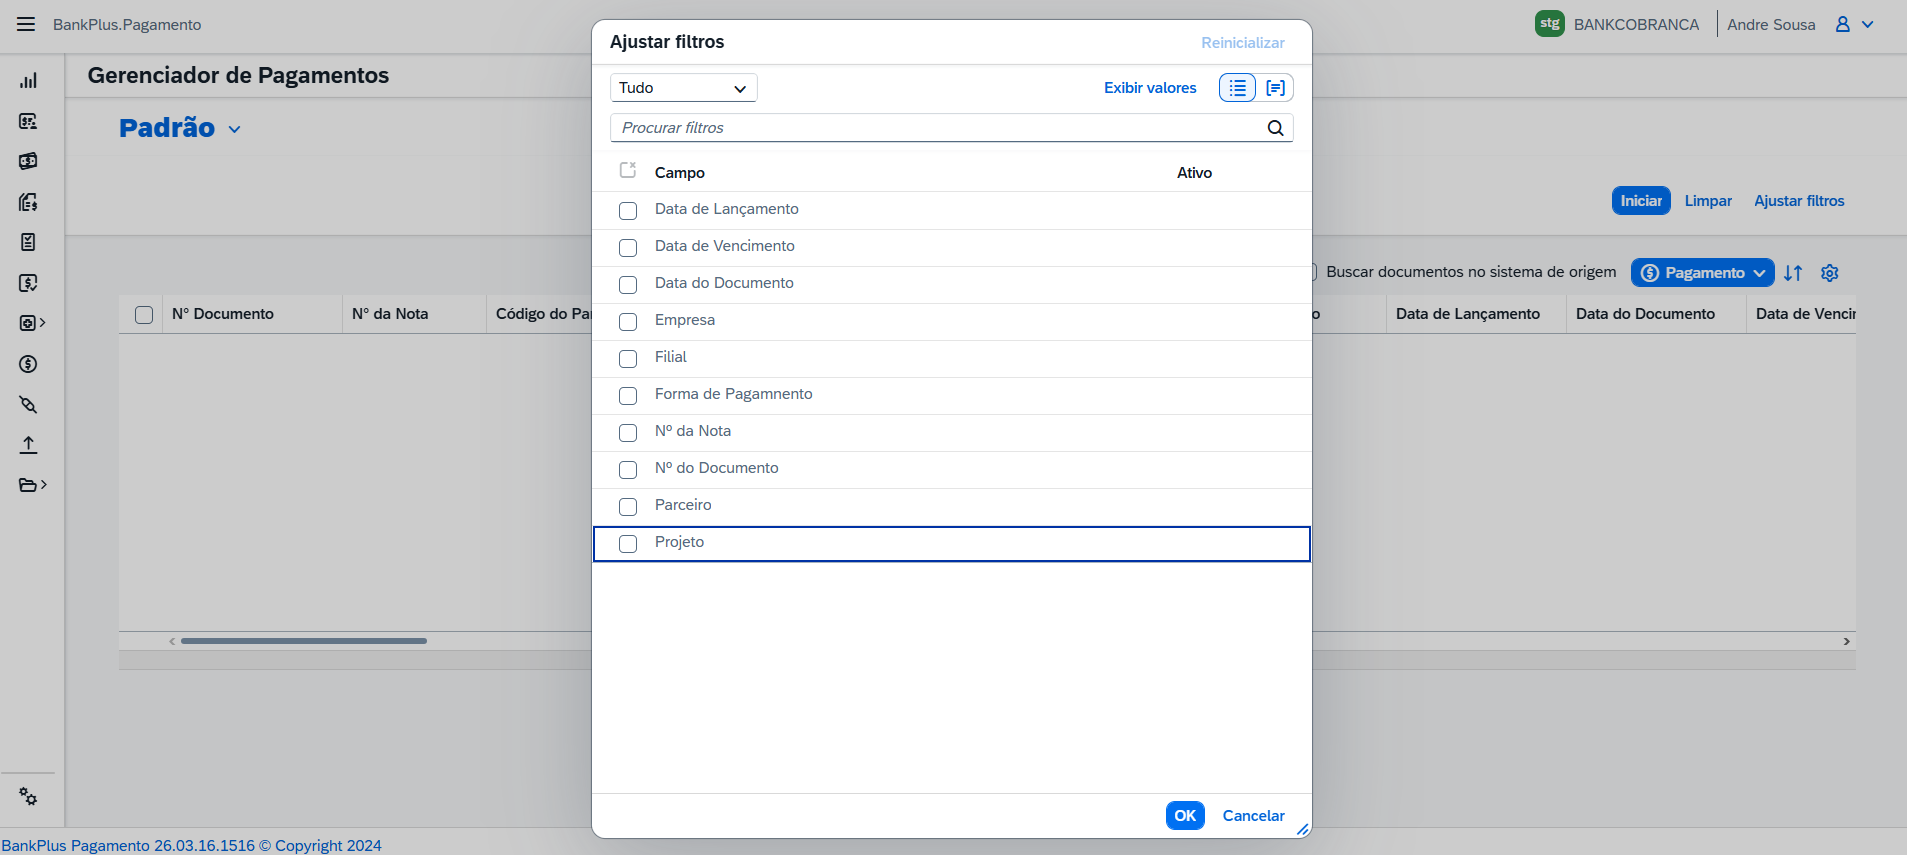Enable the Empresa filter checkbox
The width and height of the screenshot is (1907, 855).
point(628,322)
